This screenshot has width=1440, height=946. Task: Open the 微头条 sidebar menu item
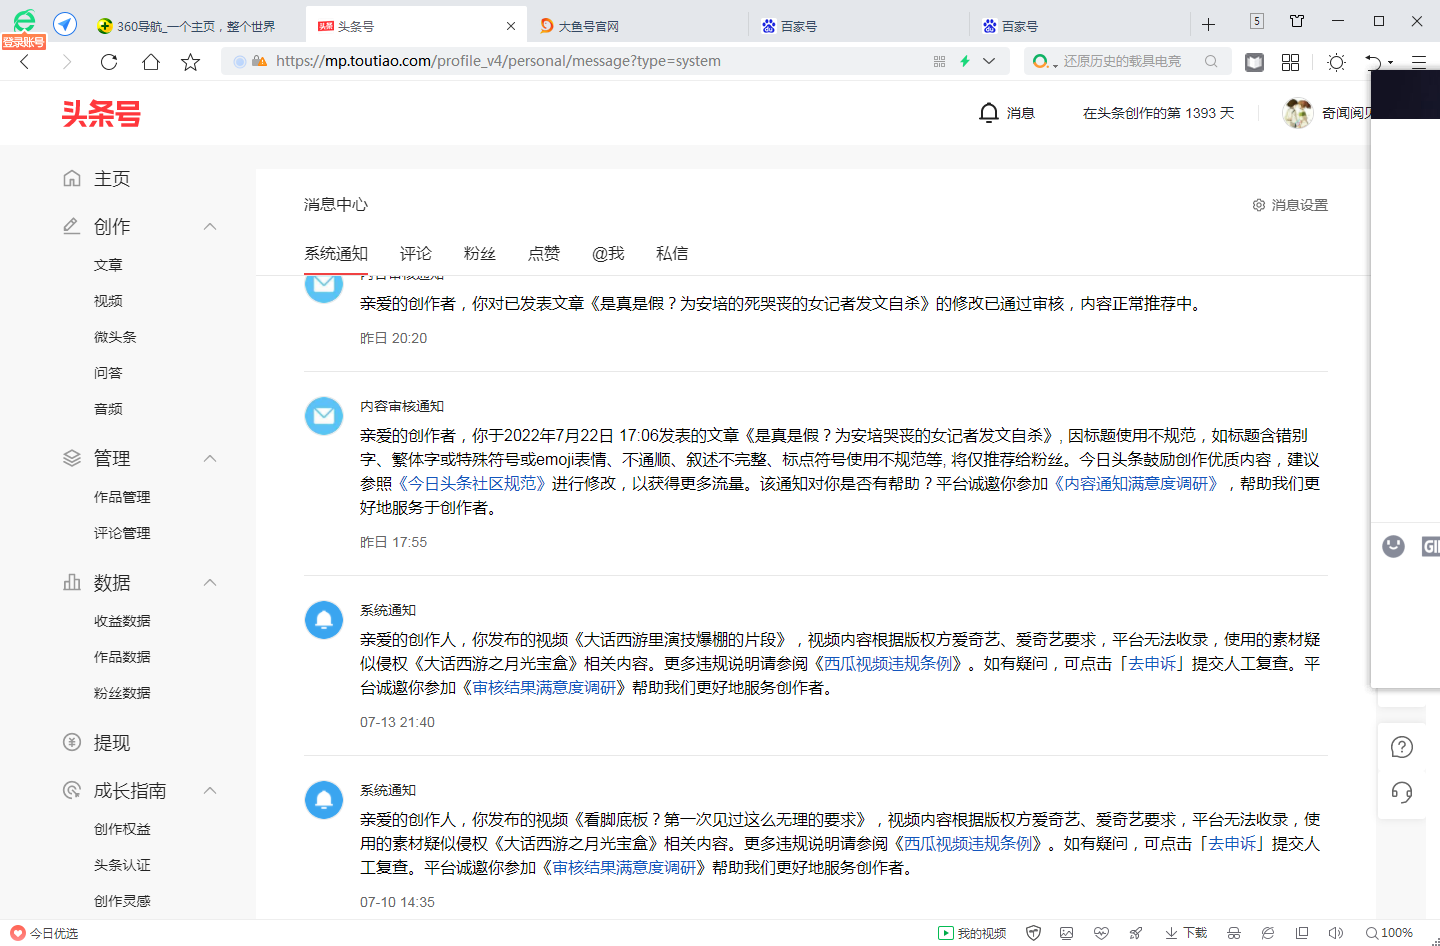click(115, 337)
